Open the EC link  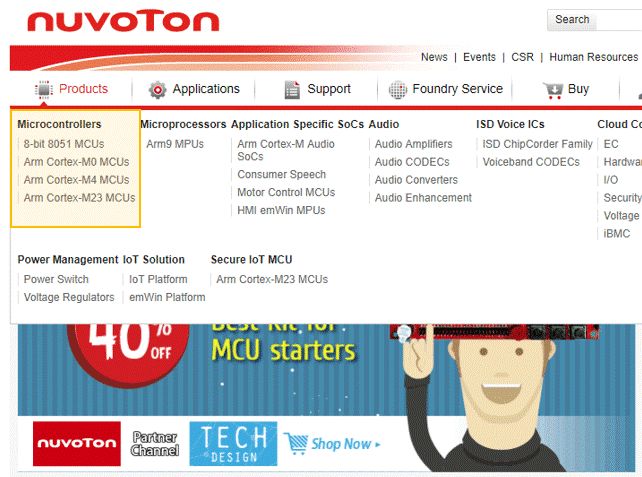(x=611, y=144)
